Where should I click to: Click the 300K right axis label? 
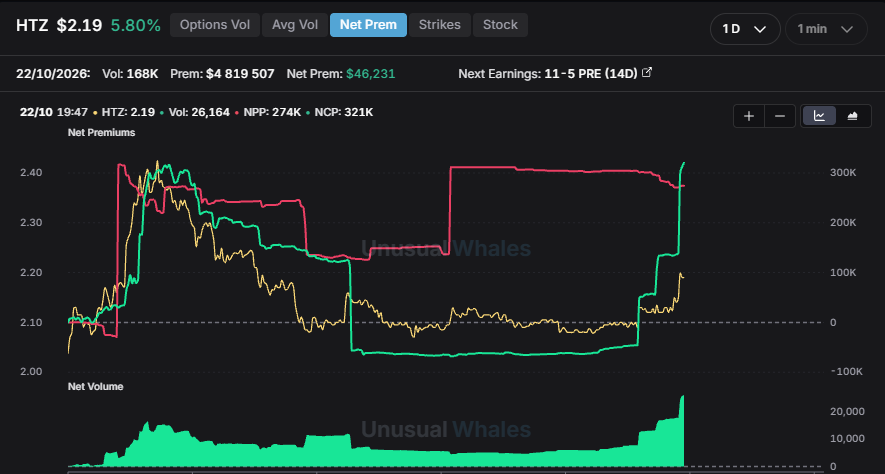coord(843,173)
